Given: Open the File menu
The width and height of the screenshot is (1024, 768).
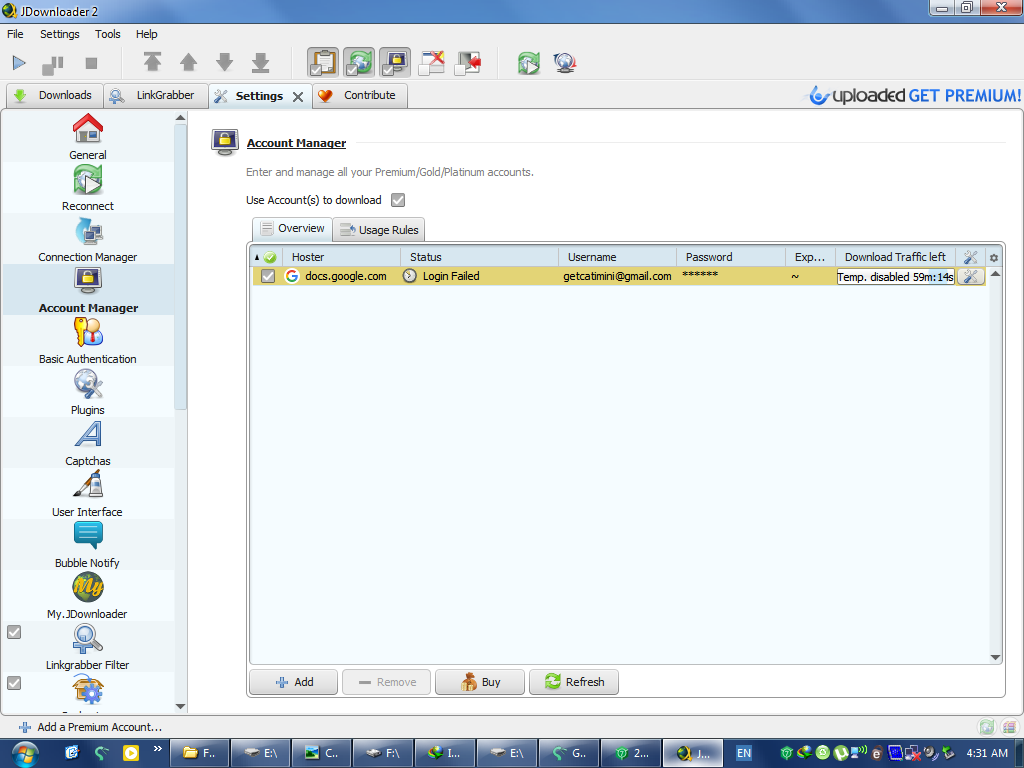Looking at the screenshot, I should [15, 34].
